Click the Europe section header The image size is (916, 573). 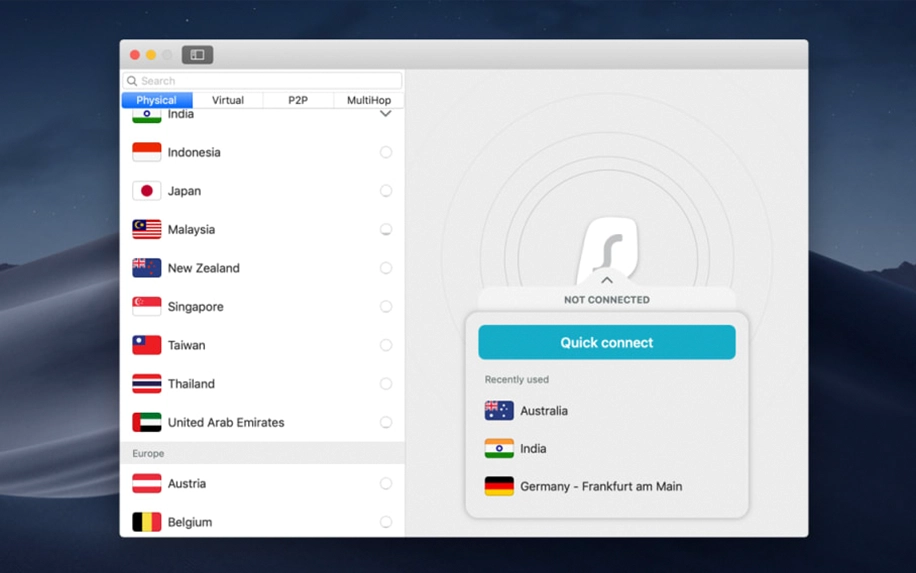[x=262, y=453]
